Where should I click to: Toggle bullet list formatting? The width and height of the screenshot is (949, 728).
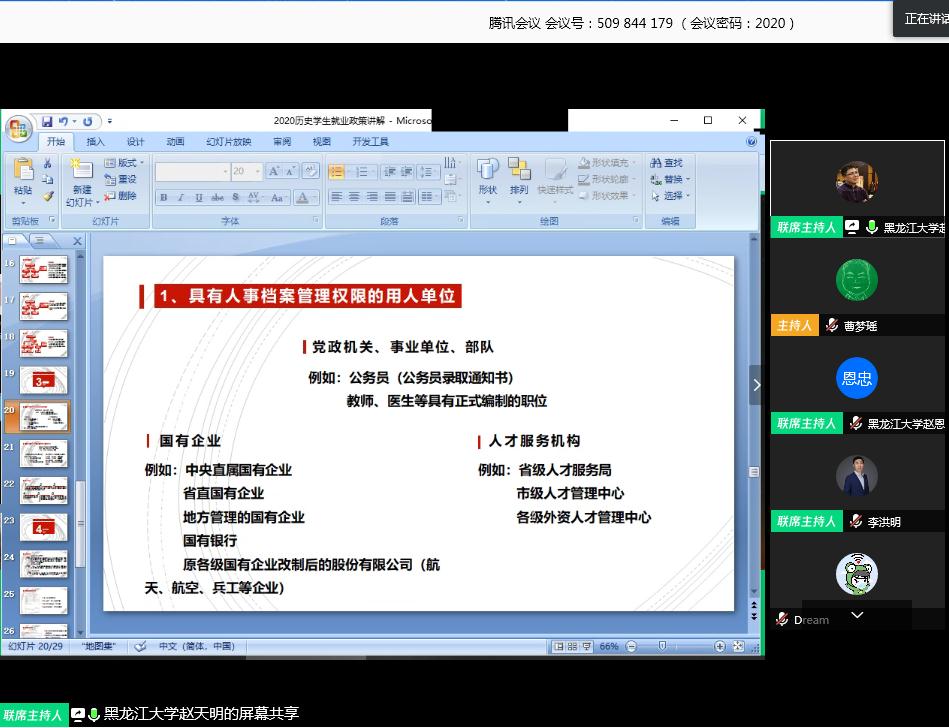[x=337, y=172]
